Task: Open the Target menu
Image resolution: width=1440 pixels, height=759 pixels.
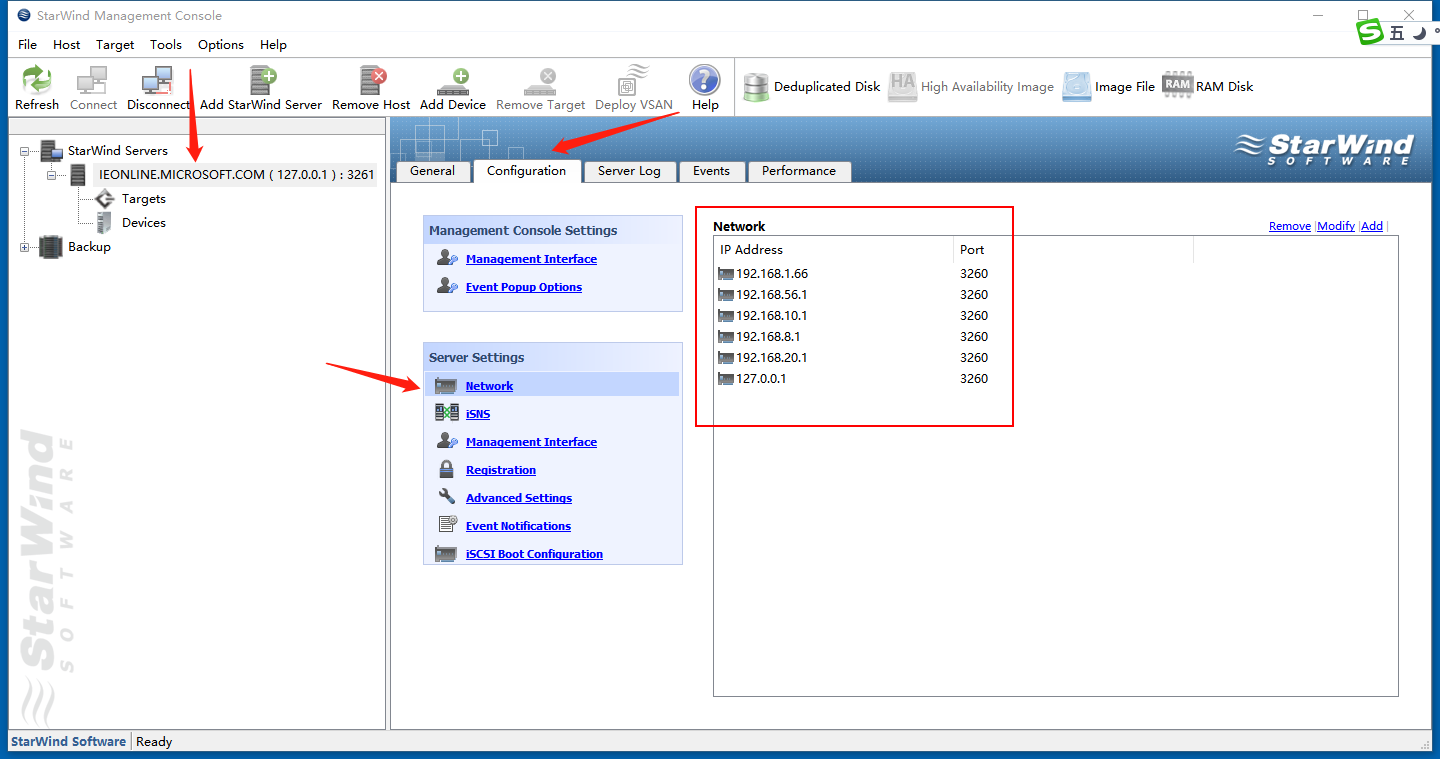Action: [x=115, y=44]
